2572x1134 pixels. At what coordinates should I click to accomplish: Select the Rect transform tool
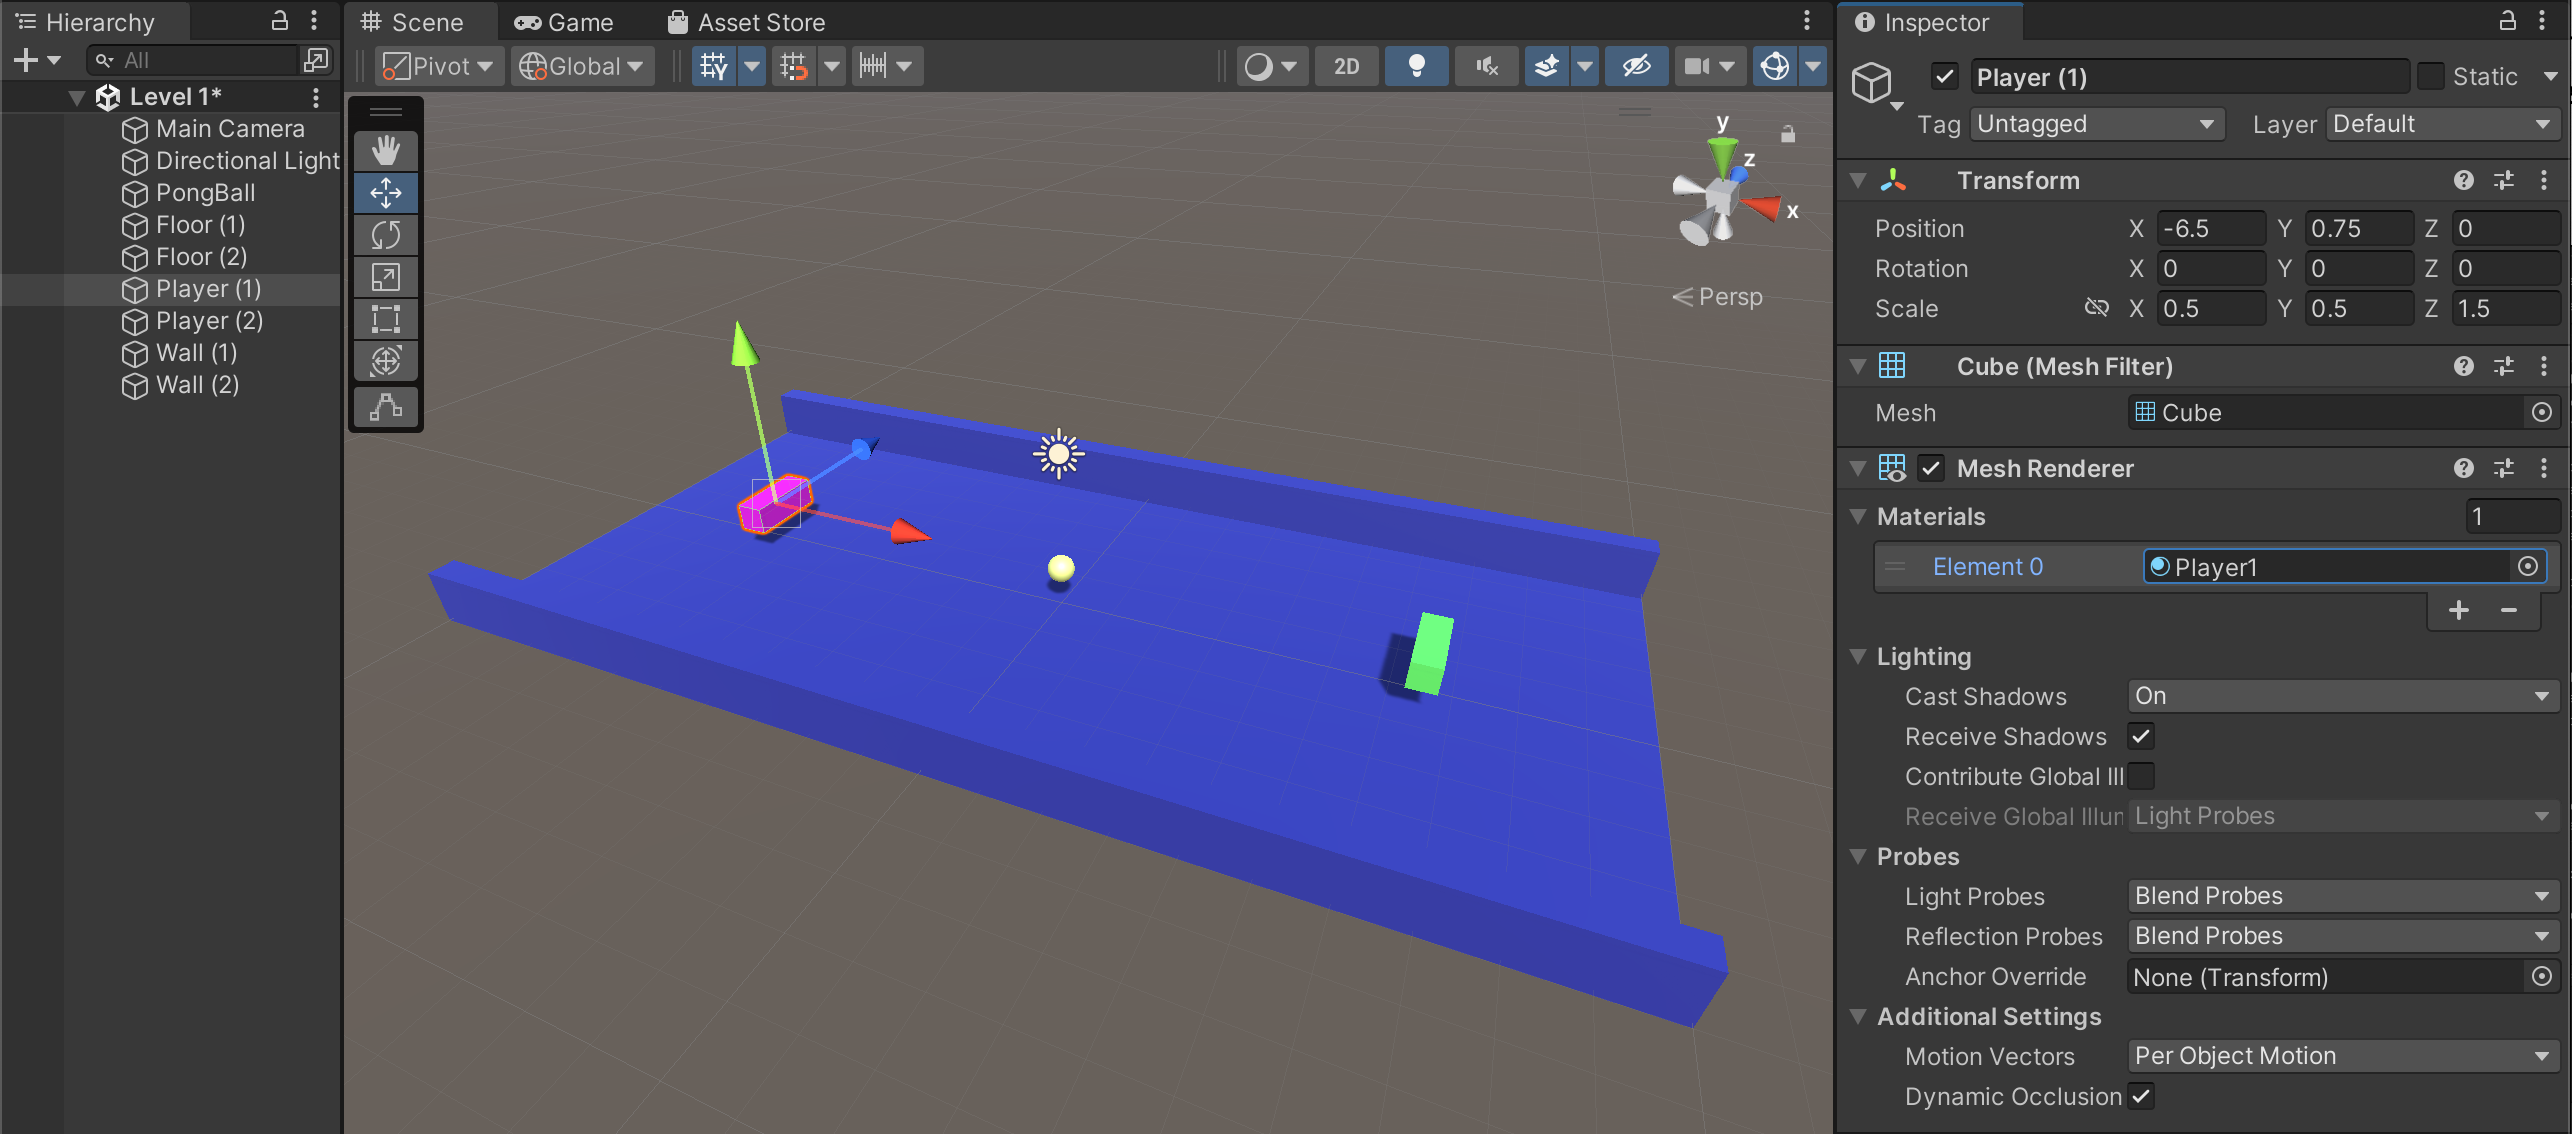pyautogui.click(x=386, y=319)
